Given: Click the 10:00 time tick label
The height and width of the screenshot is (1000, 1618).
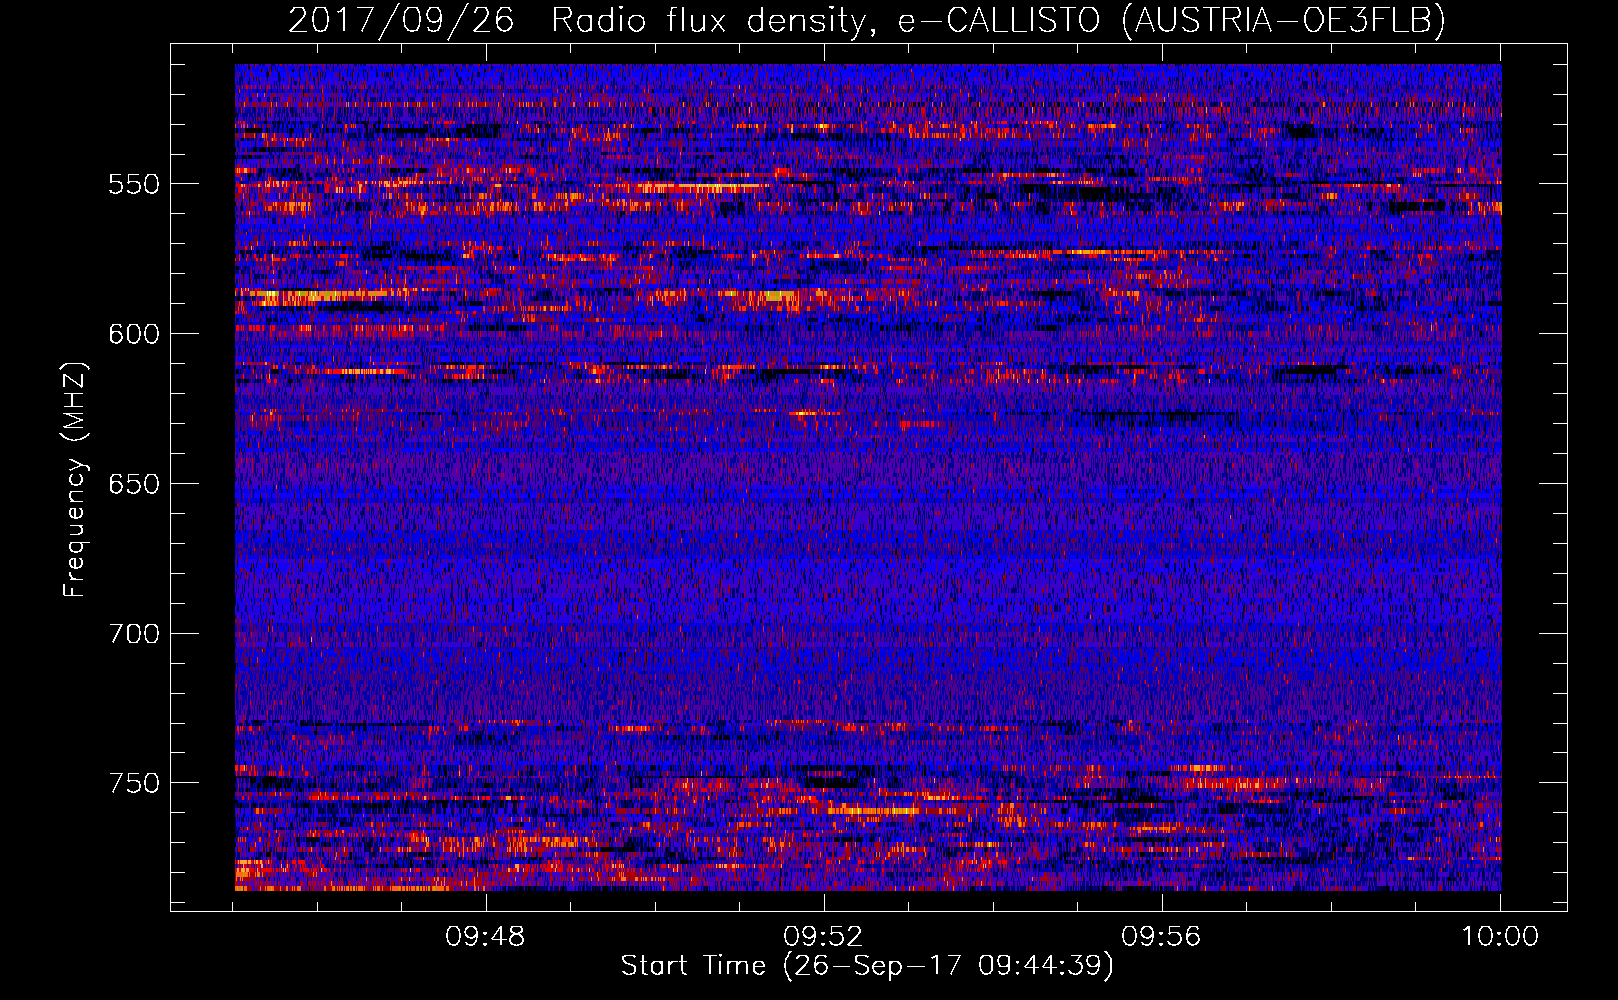Looking at the screenshot, I should point(1500,937).
